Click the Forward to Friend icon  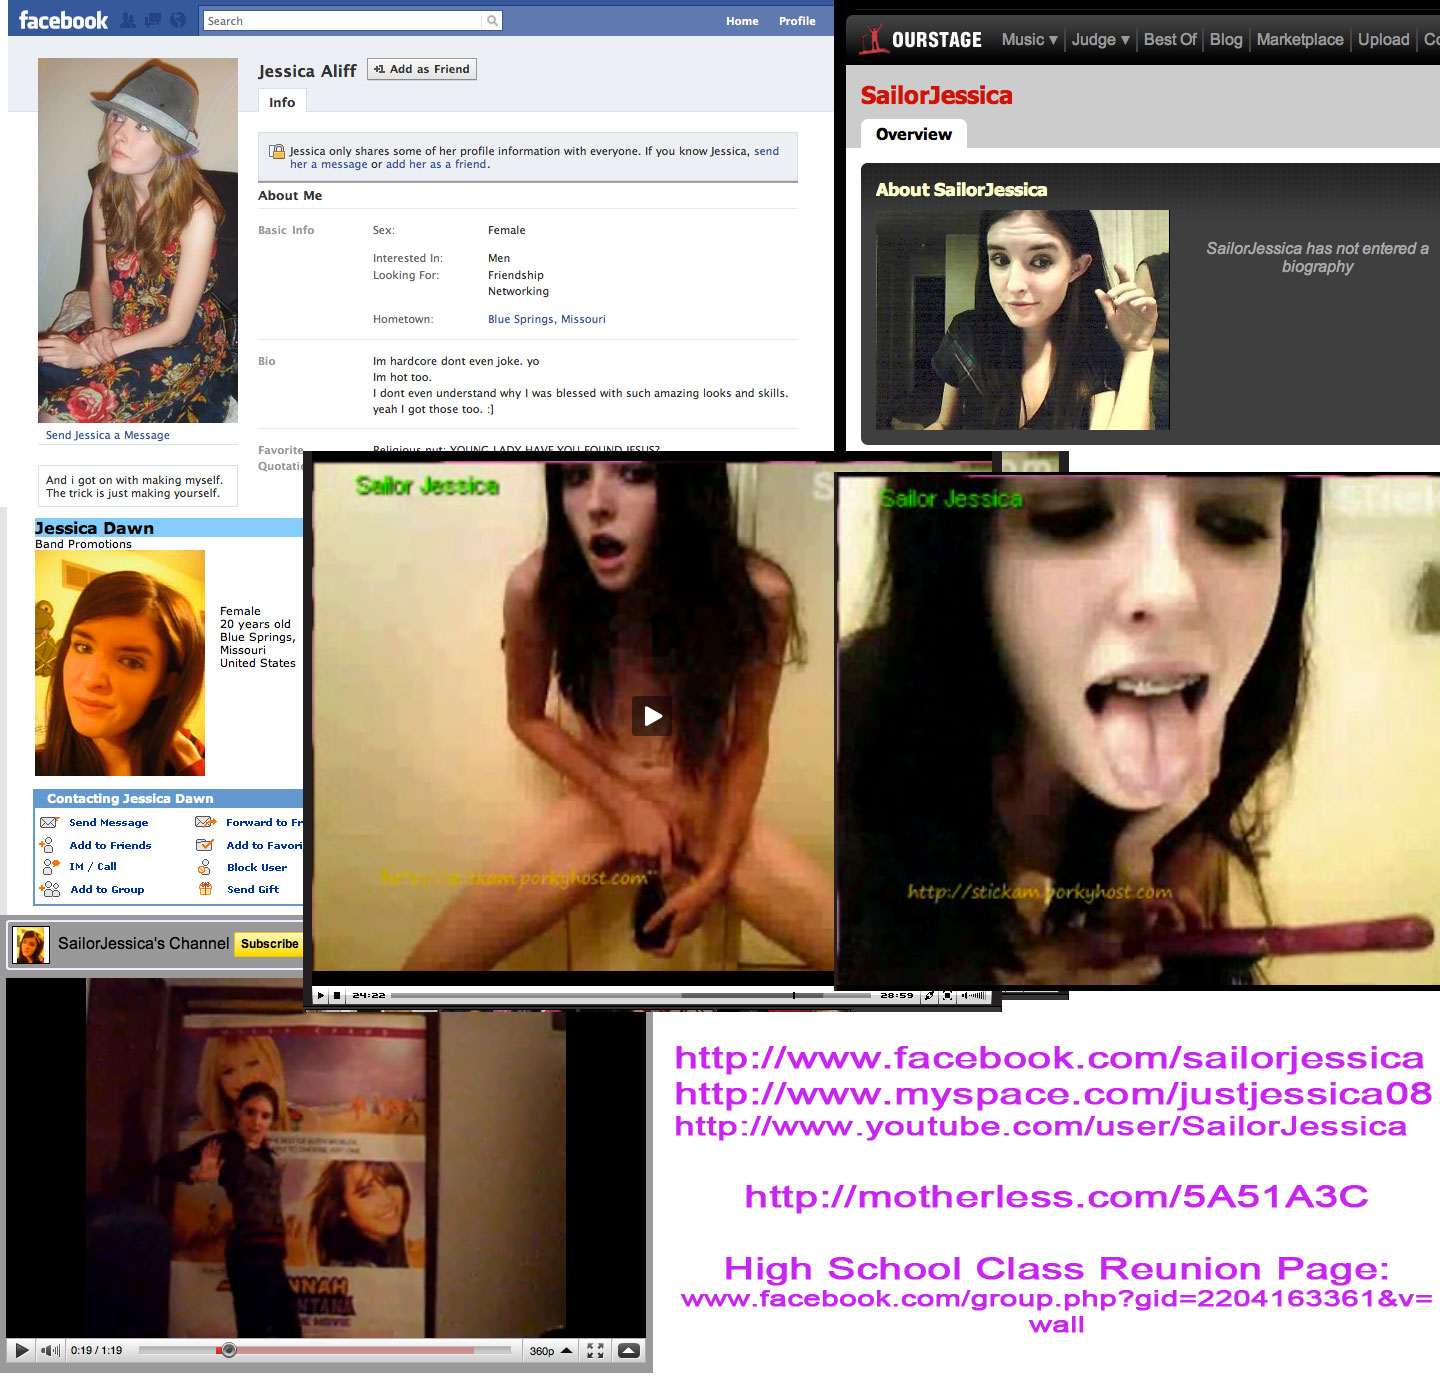206,822
